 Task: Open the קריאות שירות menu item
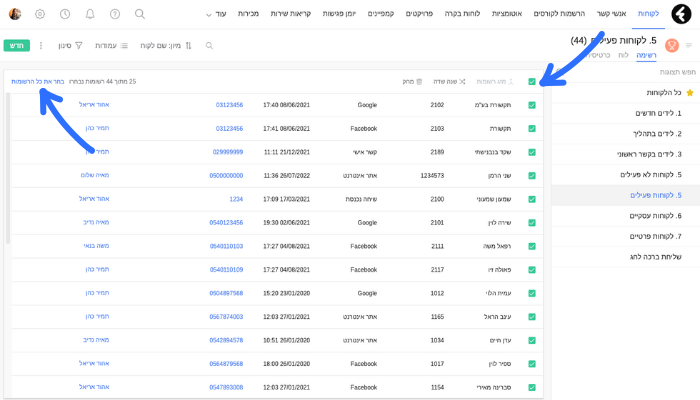tap(290, 13)
